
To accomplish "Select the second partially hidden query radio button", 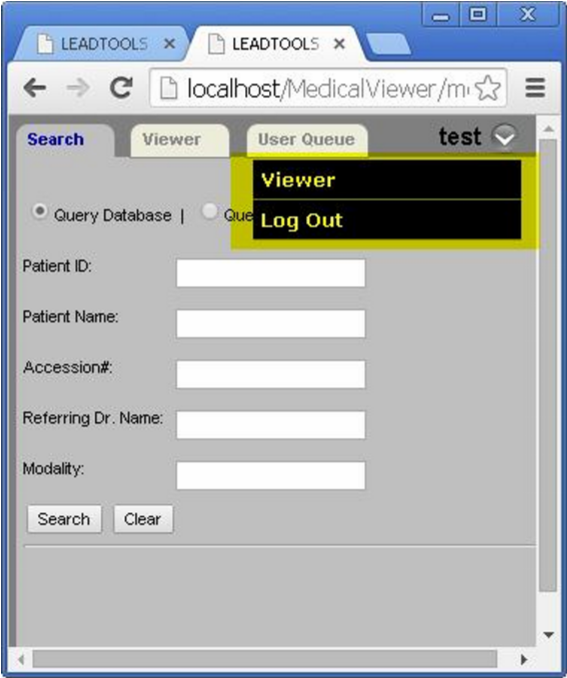I will tap(210, 211).
